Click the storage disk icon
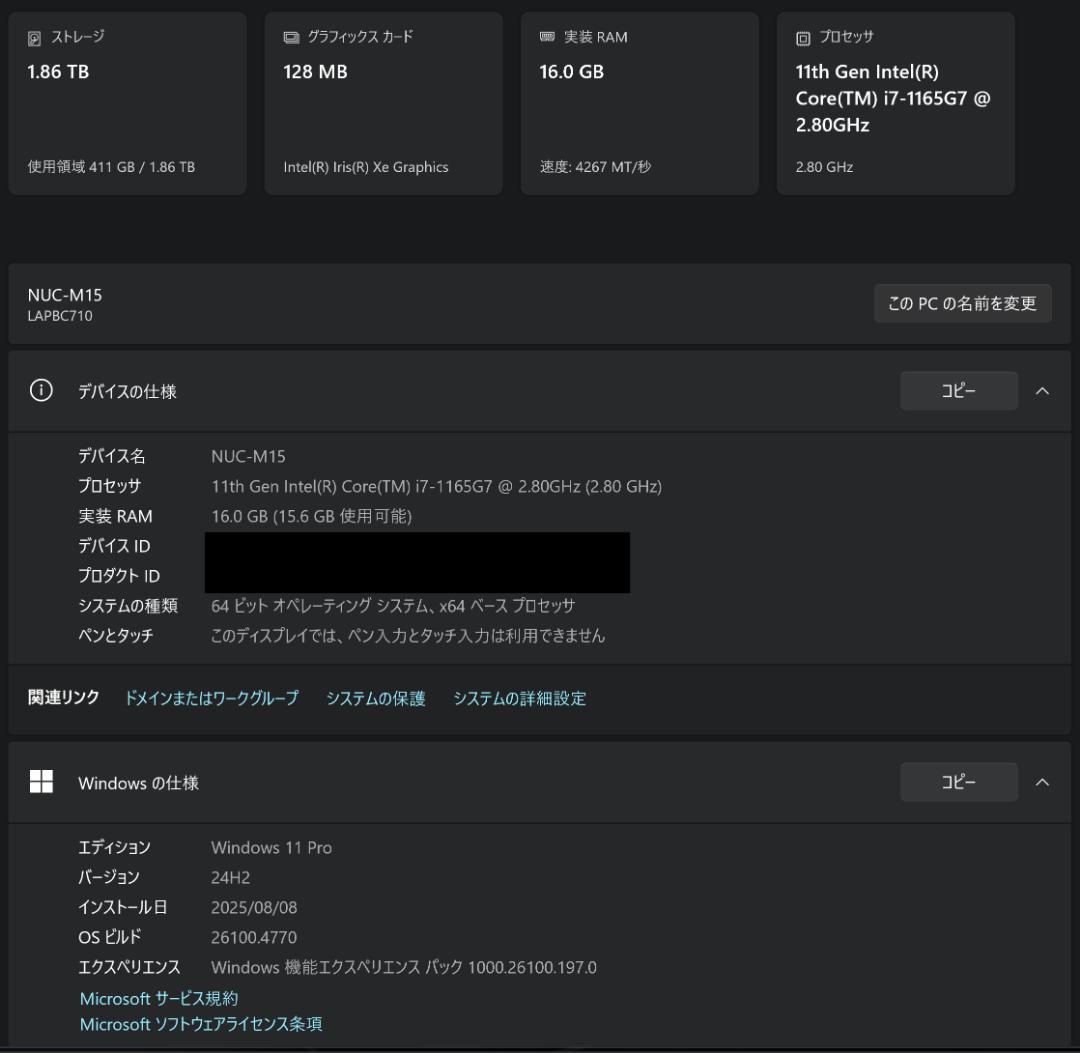This screenshot has width=1080, height=1053. pos(34,39)
